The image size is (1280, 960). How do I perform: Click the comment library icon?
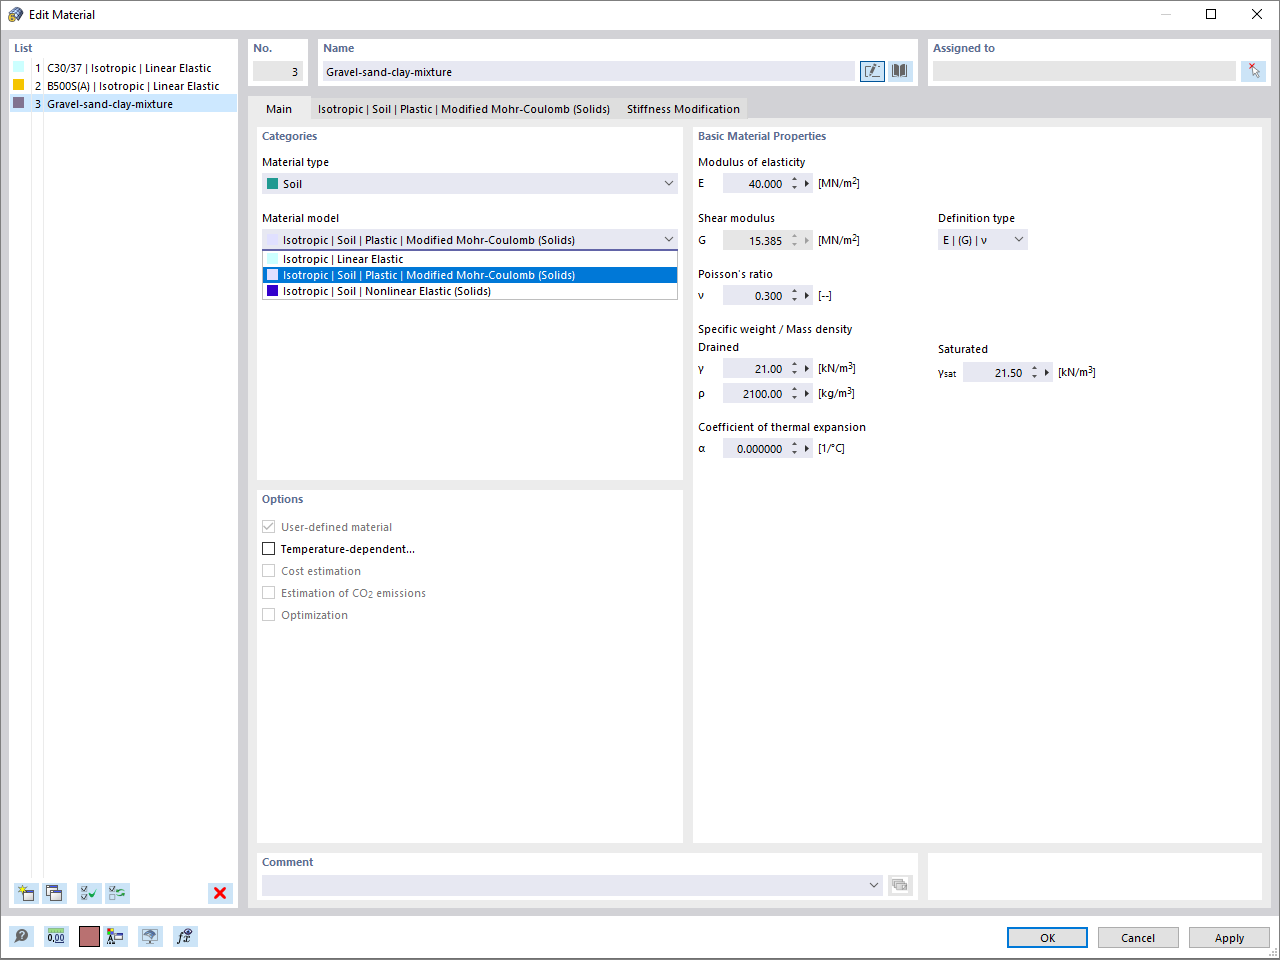(x=900, y=885)
